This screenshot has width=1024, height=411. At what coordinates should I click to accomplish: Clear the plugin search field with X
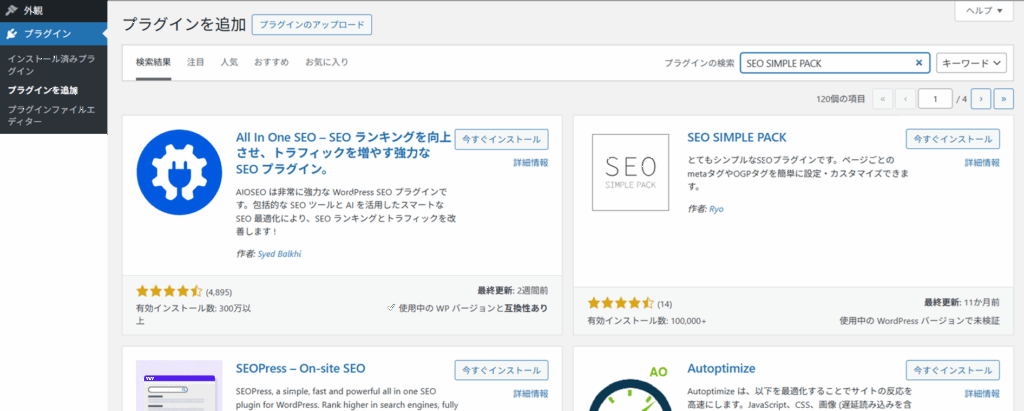coord(919,63)
